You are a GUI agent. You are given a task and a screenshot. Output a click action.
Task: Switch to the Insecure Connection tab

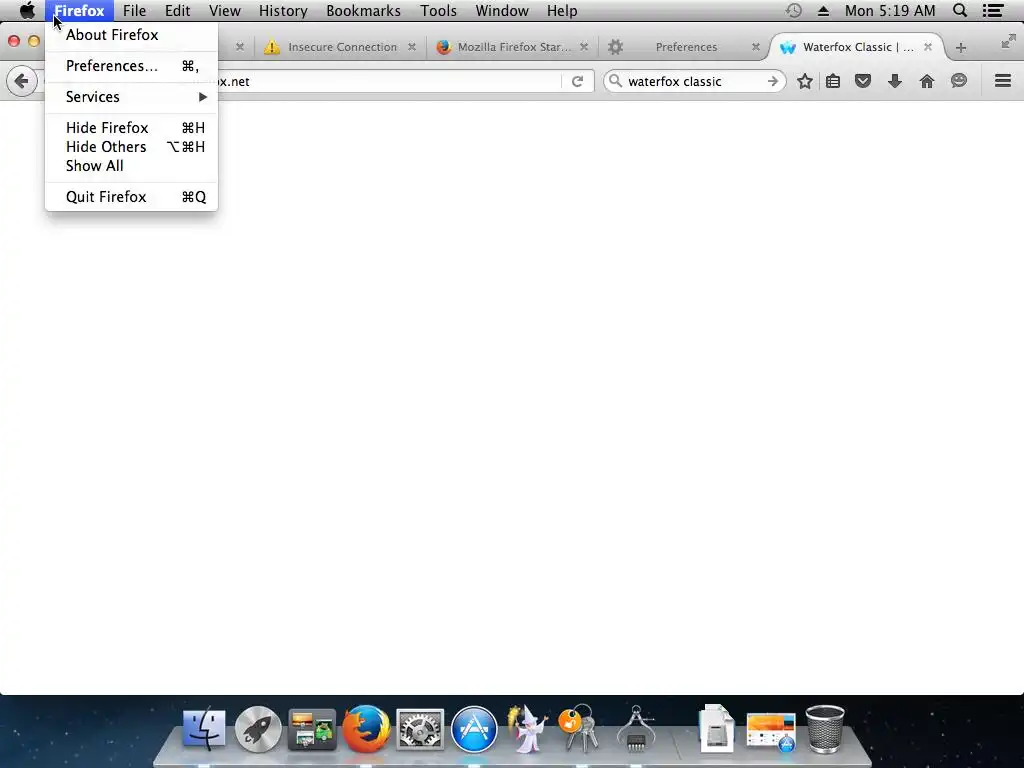click(342, 47)
